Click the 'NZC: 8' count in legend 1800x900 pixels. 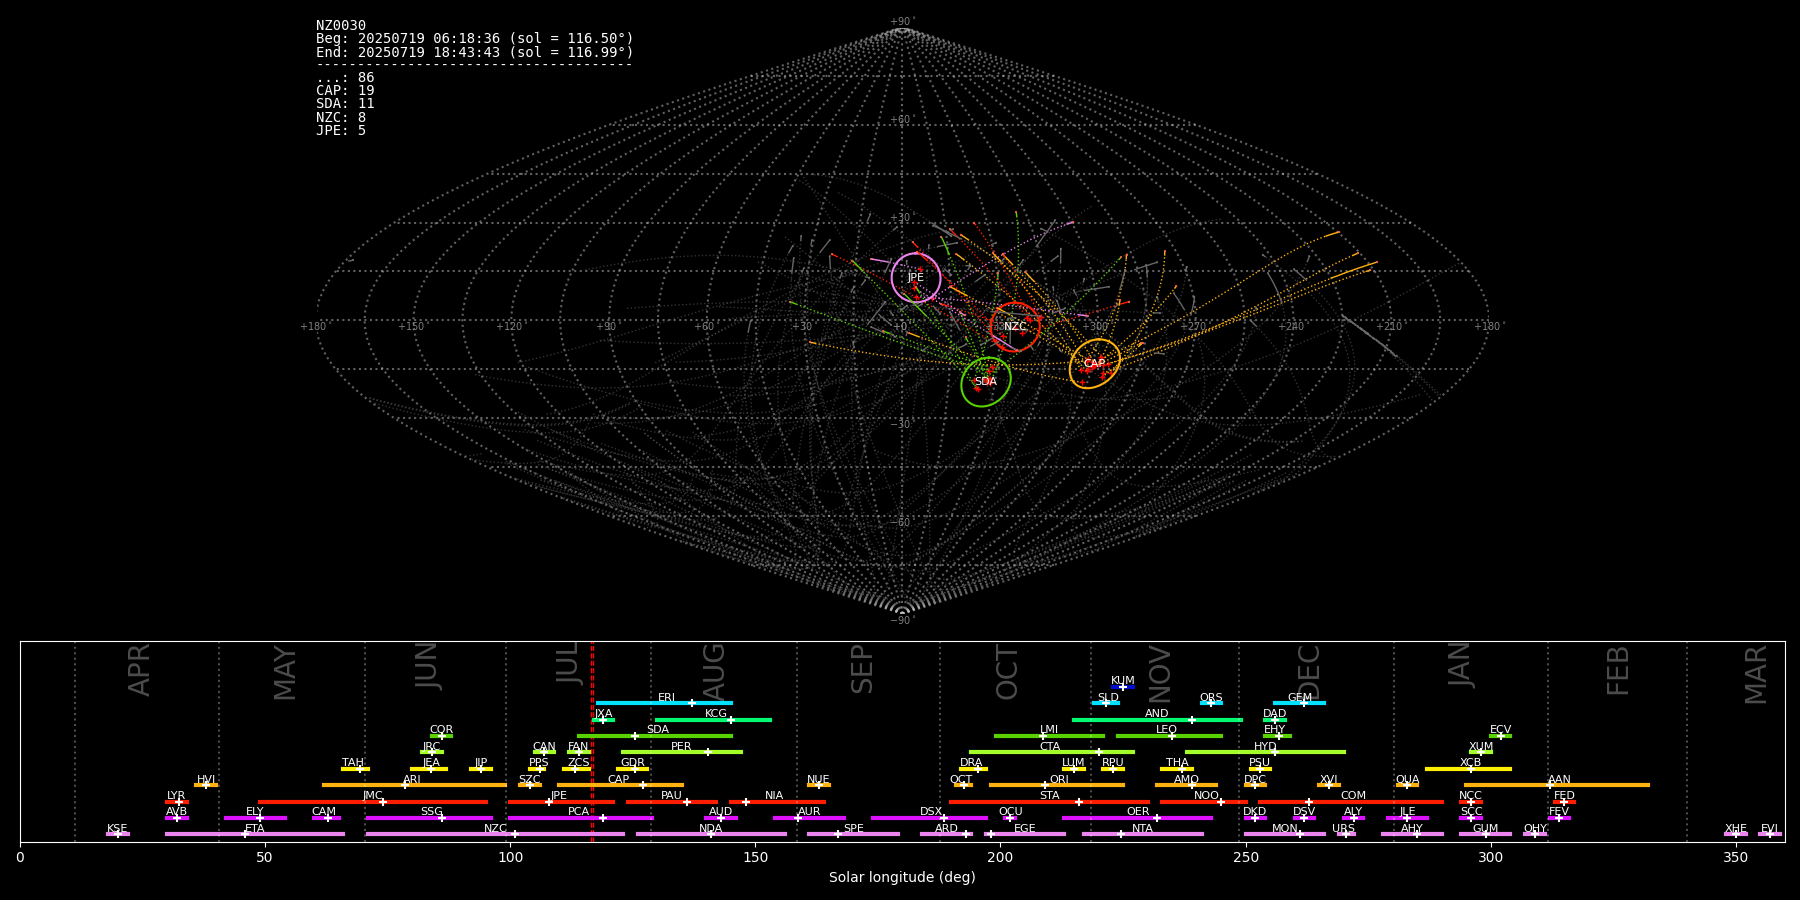[x=341, y=118]
